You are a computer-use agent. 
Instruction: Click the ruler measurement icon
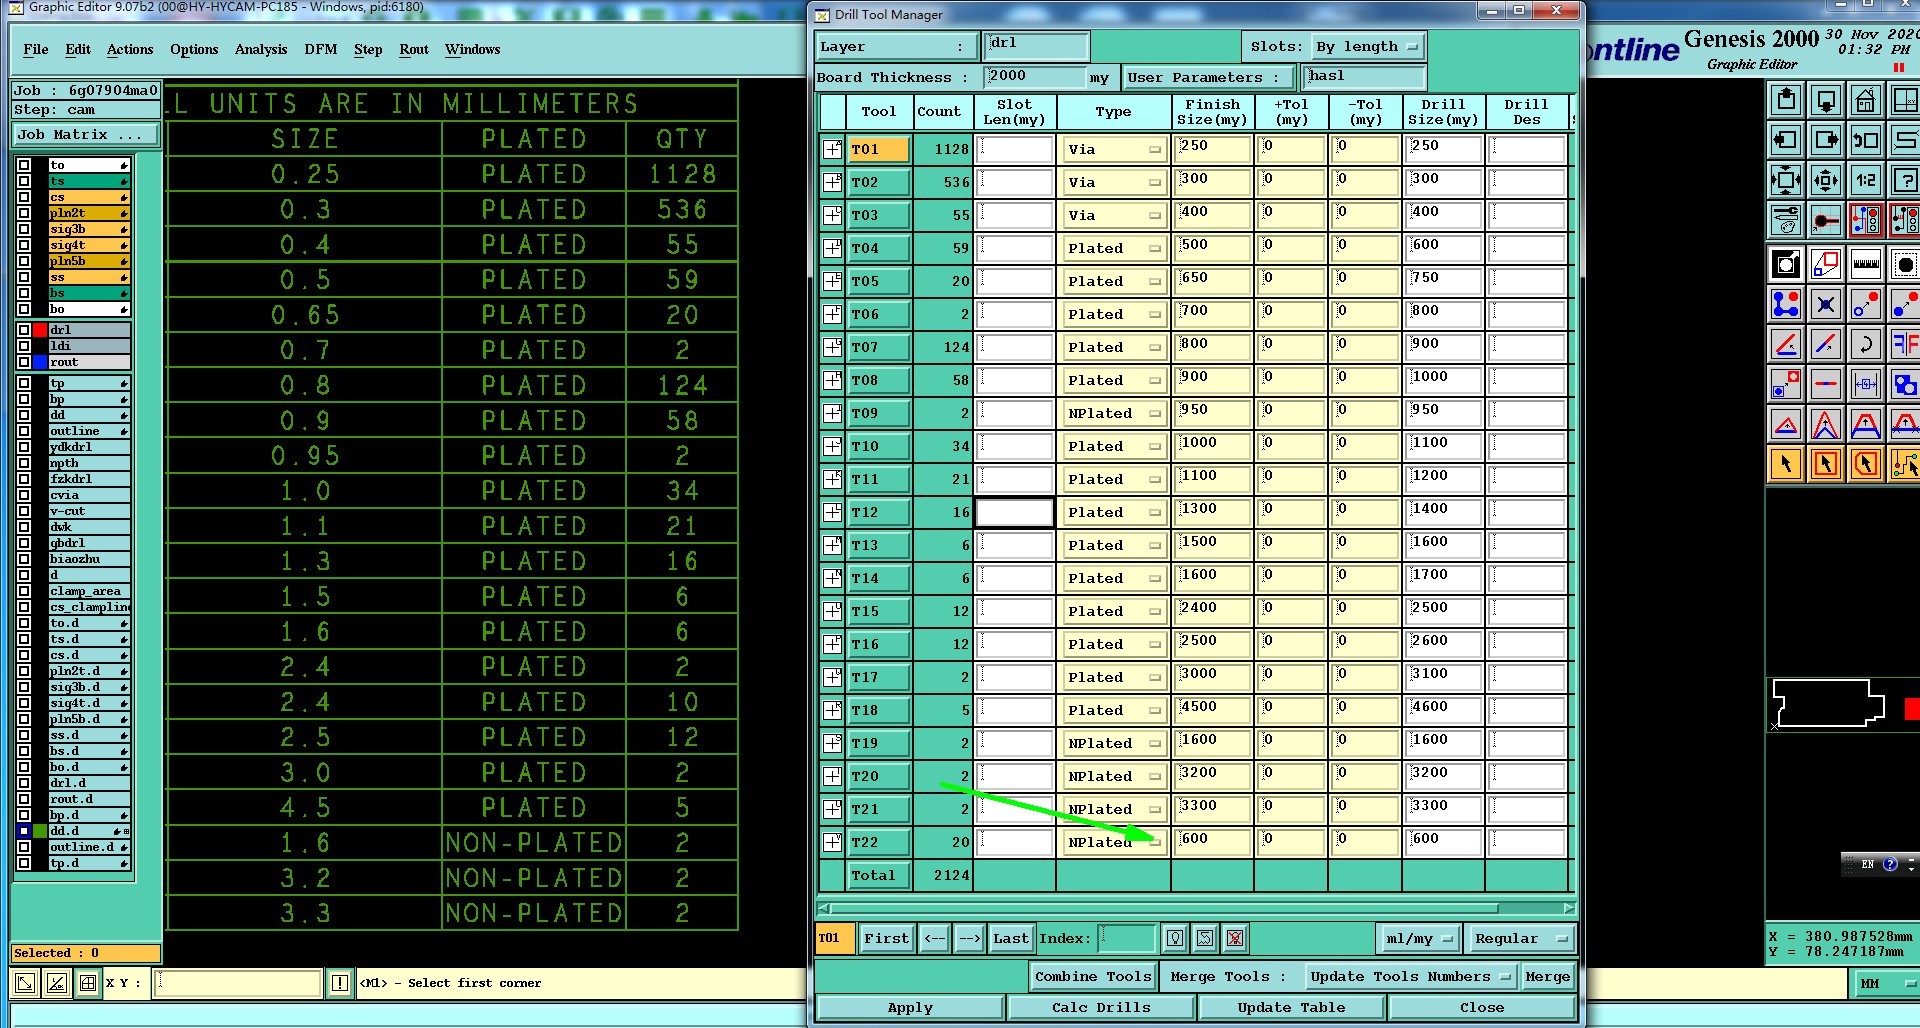click(1866, 265)
